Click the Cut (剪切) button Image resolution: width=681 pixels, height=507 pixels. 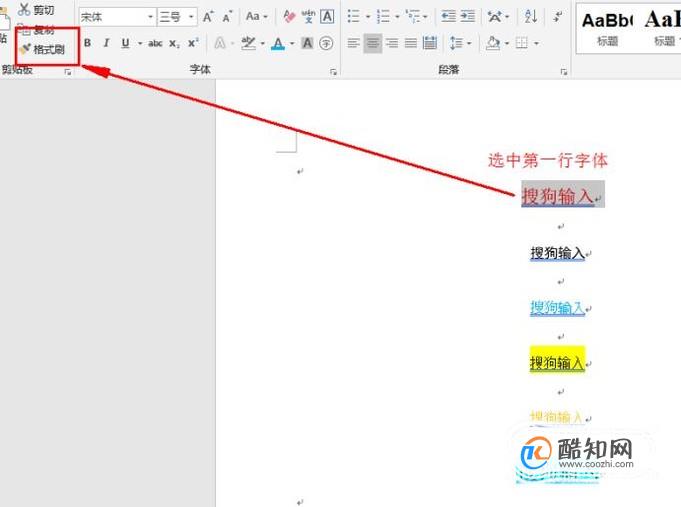[x=36, y=10]
